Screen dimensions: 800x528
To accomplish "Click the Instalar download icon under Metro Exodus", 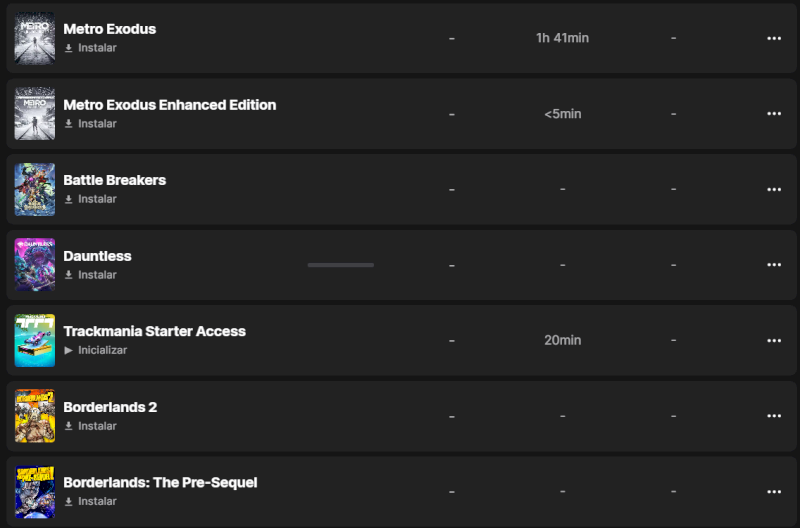I will [69, 48].
